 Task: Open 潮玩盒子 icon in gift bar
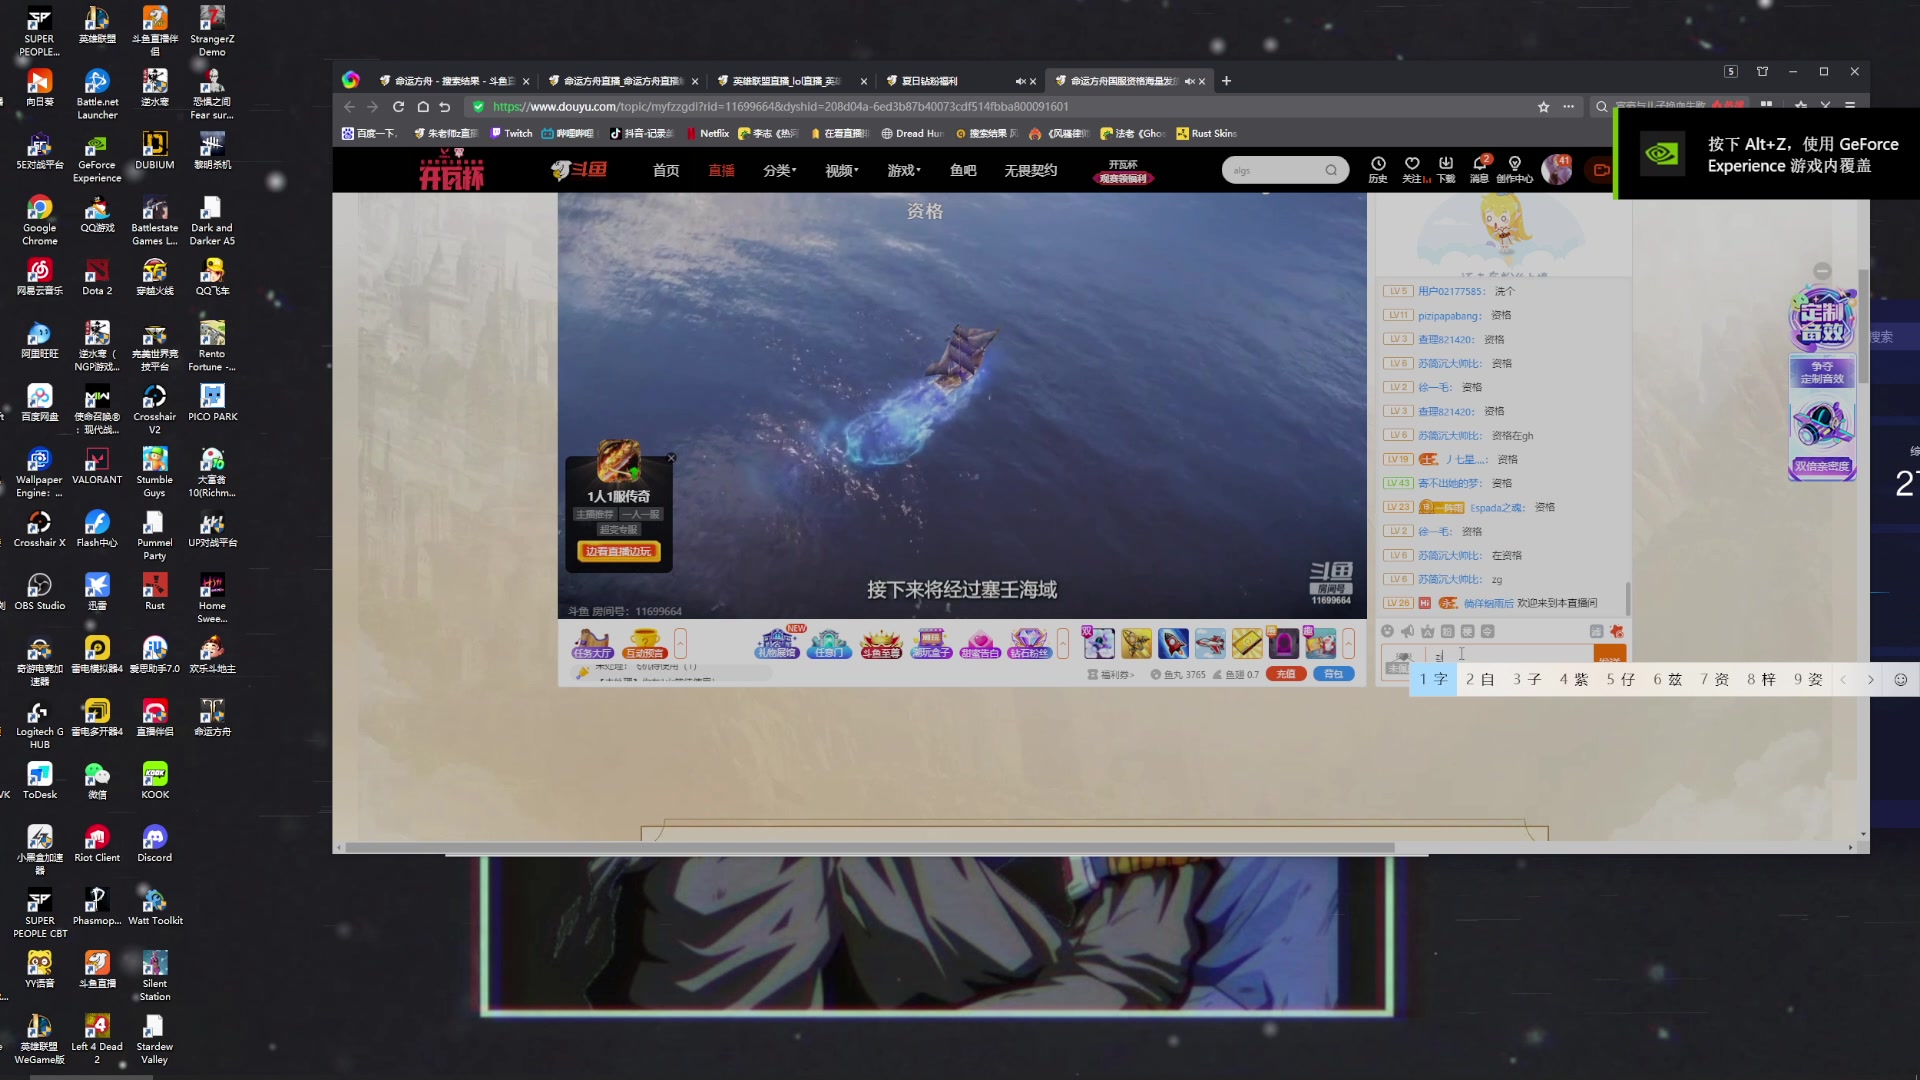(x=931, y=644)
